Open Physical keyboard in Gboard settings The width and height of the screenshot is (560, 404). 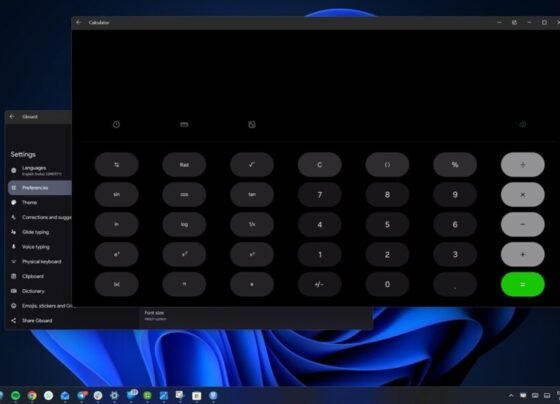tap(40, 261)
